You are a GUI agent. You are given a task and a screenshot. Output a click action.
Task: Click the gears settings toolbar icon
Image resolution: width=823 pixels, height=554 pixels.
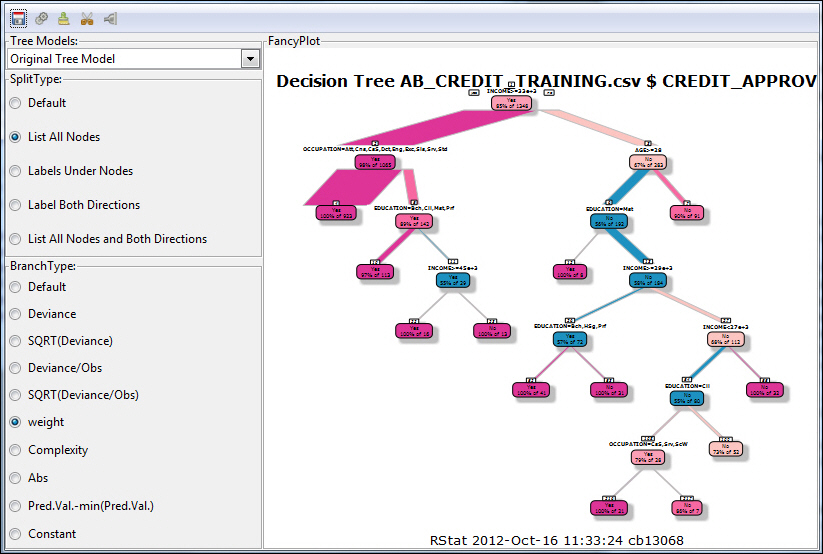(x=41, y=19)
